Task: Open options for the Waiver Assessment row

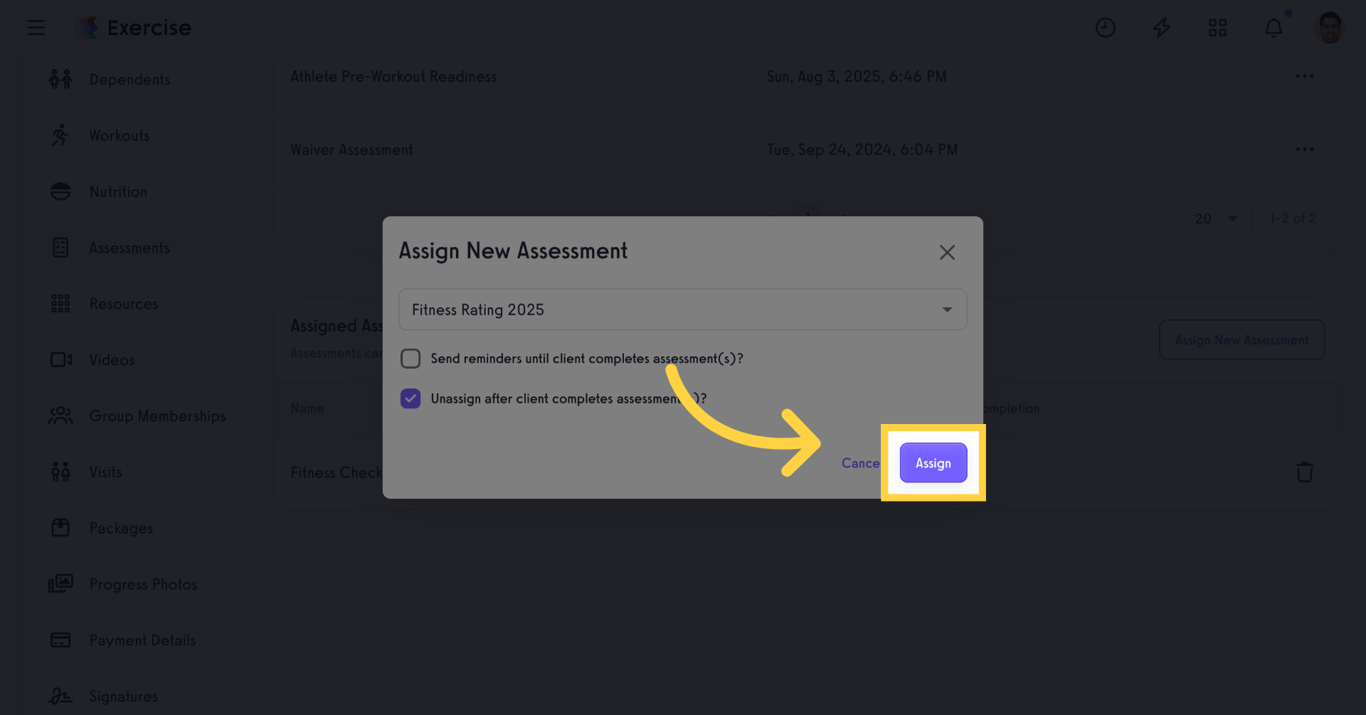Action: click(x=1304, y=149)
